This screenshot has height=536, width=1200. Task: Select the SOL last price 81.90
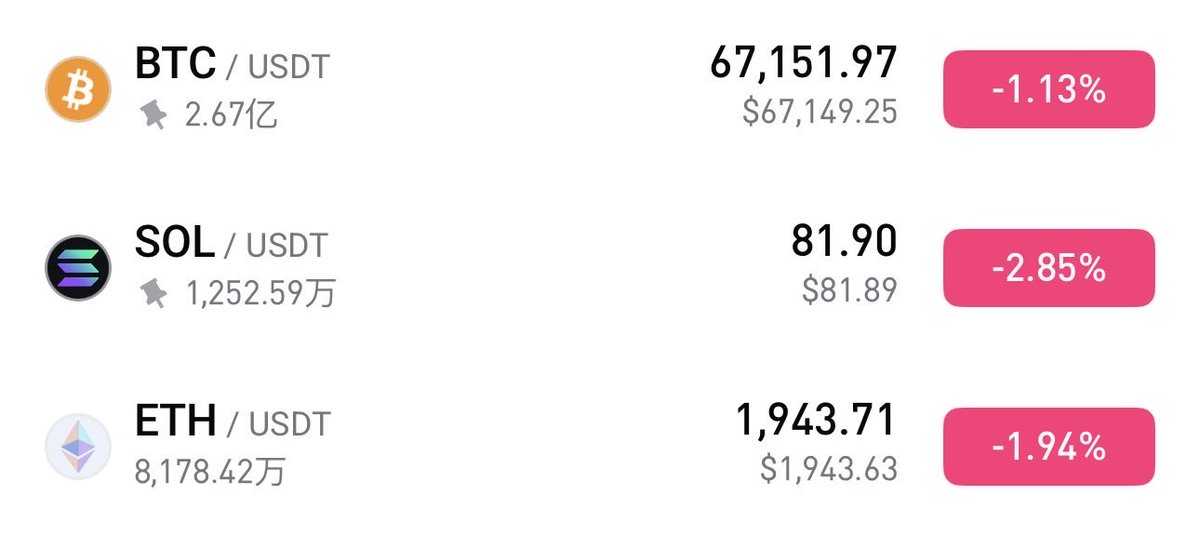tap(845, 242)
